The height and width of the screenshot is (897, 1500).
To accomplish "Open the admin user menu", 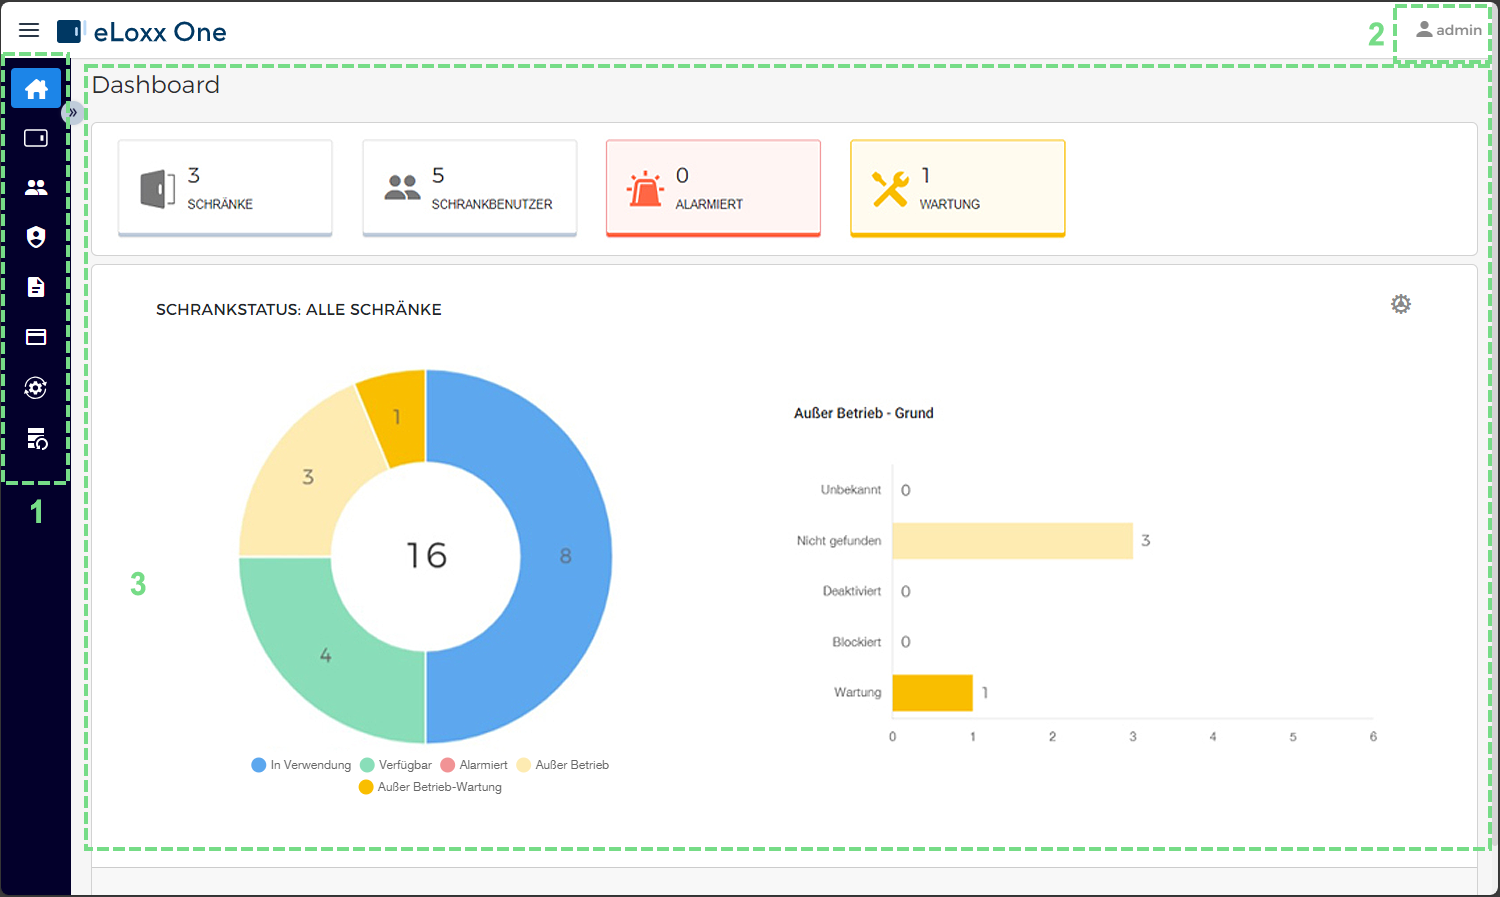I will (1449, 30).
